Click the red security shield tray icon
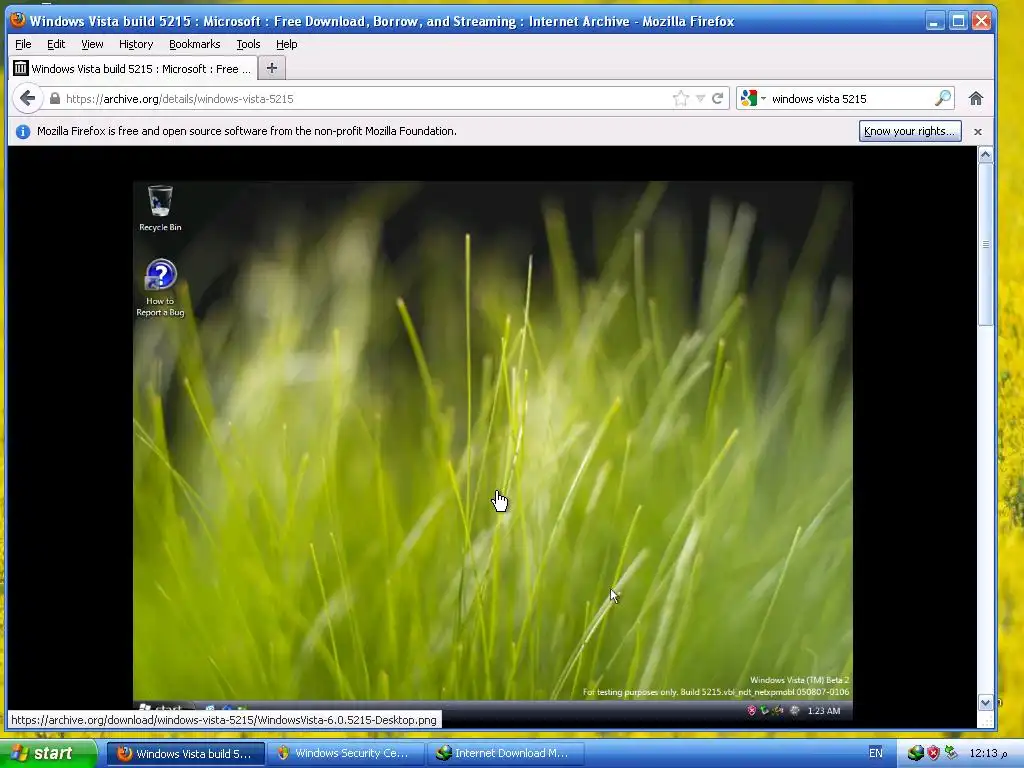The width and height of the screenshot is (1024, 768). pyautogui.click(x=934, y=753)
